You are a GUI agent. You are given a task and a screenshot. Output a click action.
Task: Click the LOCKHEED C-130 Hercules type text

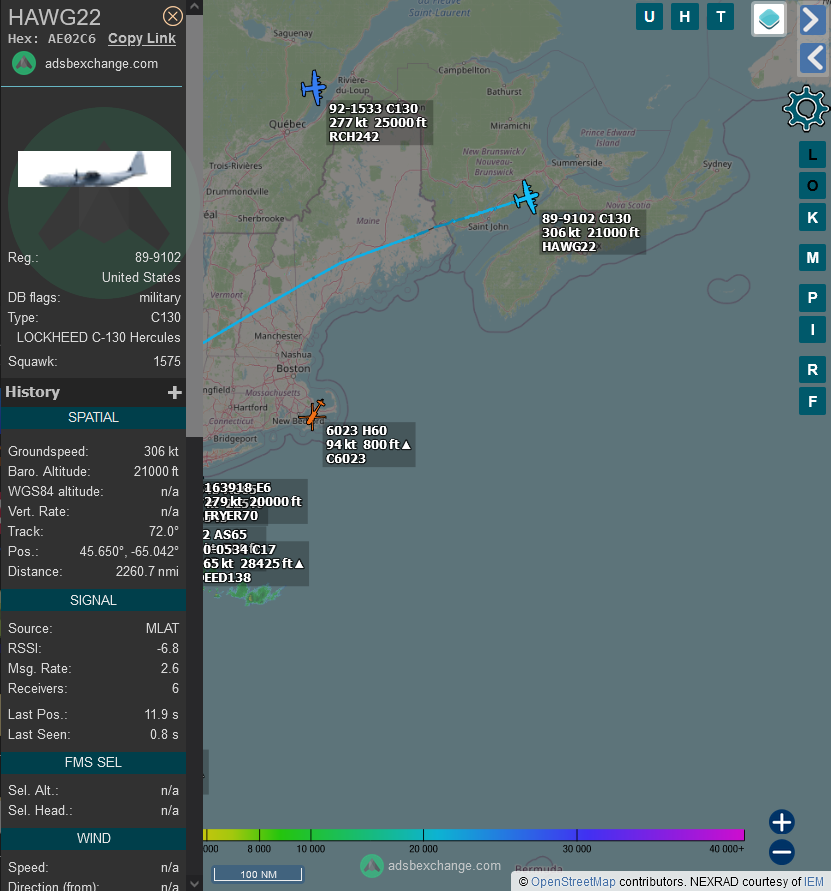(x=98, y=338)
